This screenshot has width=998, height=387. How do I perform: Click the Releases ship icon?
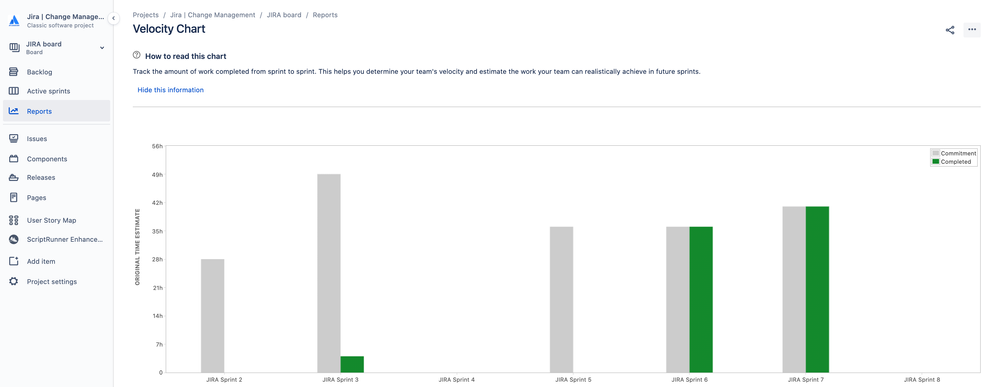point(13,178)
